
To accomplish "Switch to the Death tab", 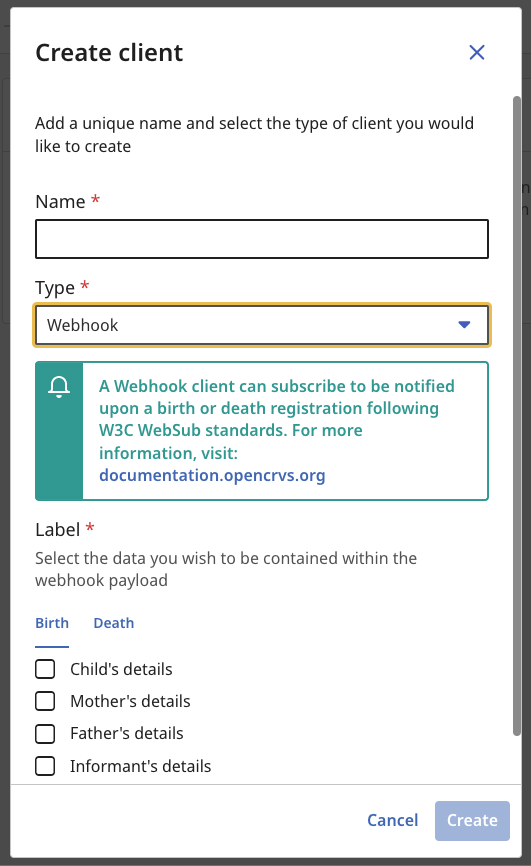I will (x=114, y=623).
